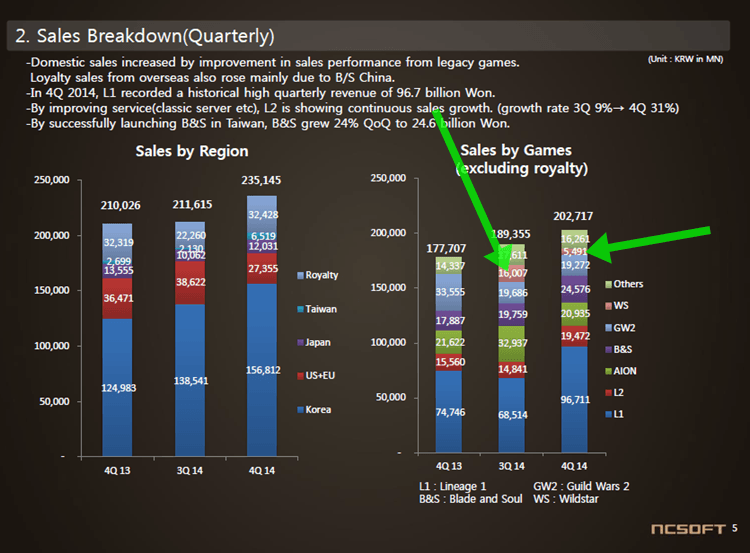Click the 156,812 Korea value in 4Q 14
The width and height of the screenshot is (750, 553).
coord(263,370)
